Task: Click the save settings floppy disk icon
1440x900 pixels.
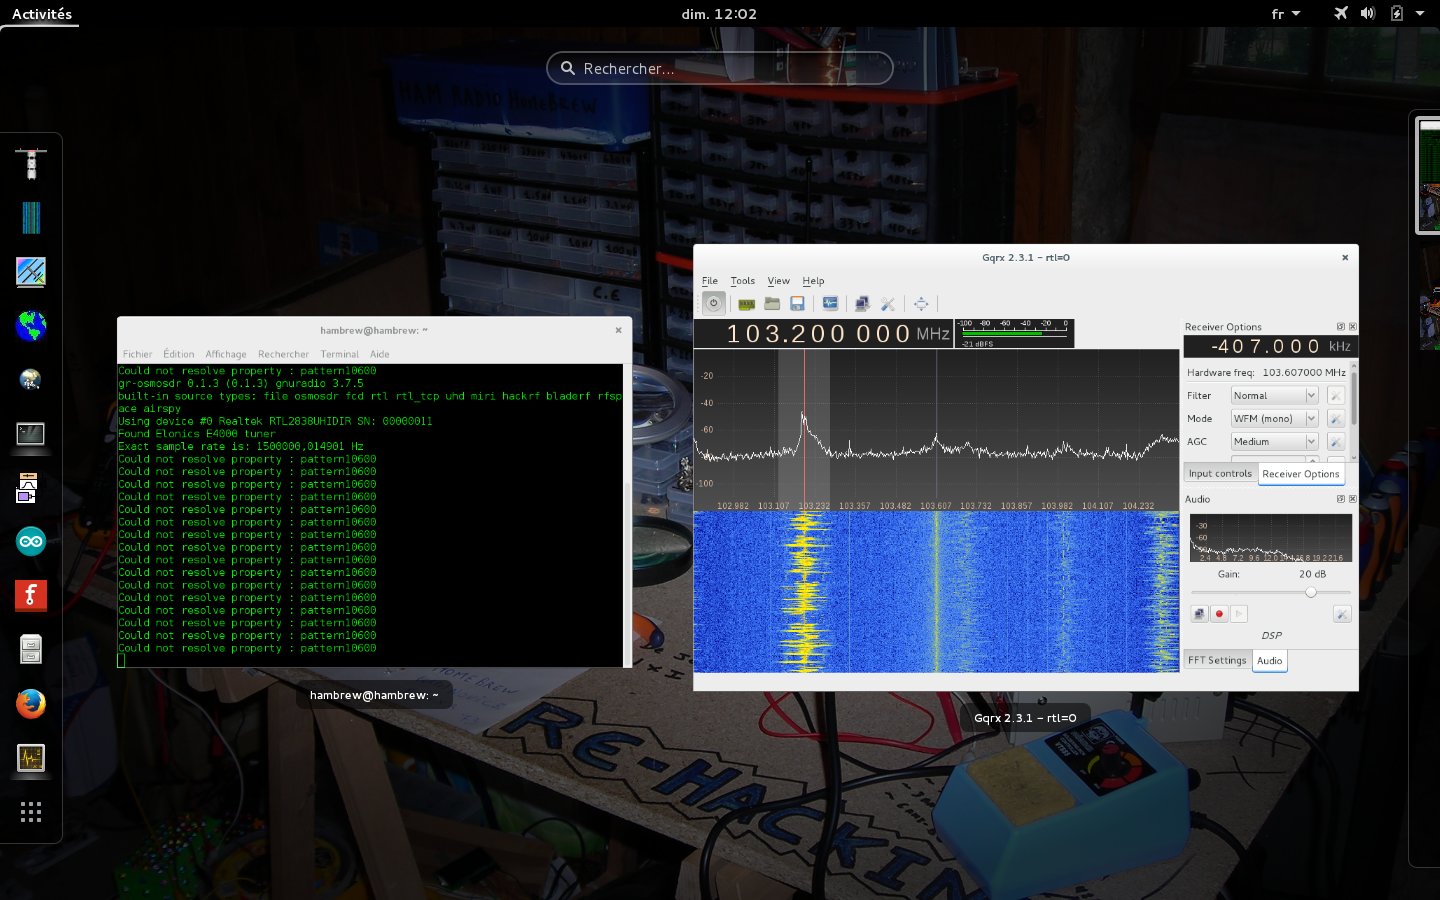Action: click(797, 303)
